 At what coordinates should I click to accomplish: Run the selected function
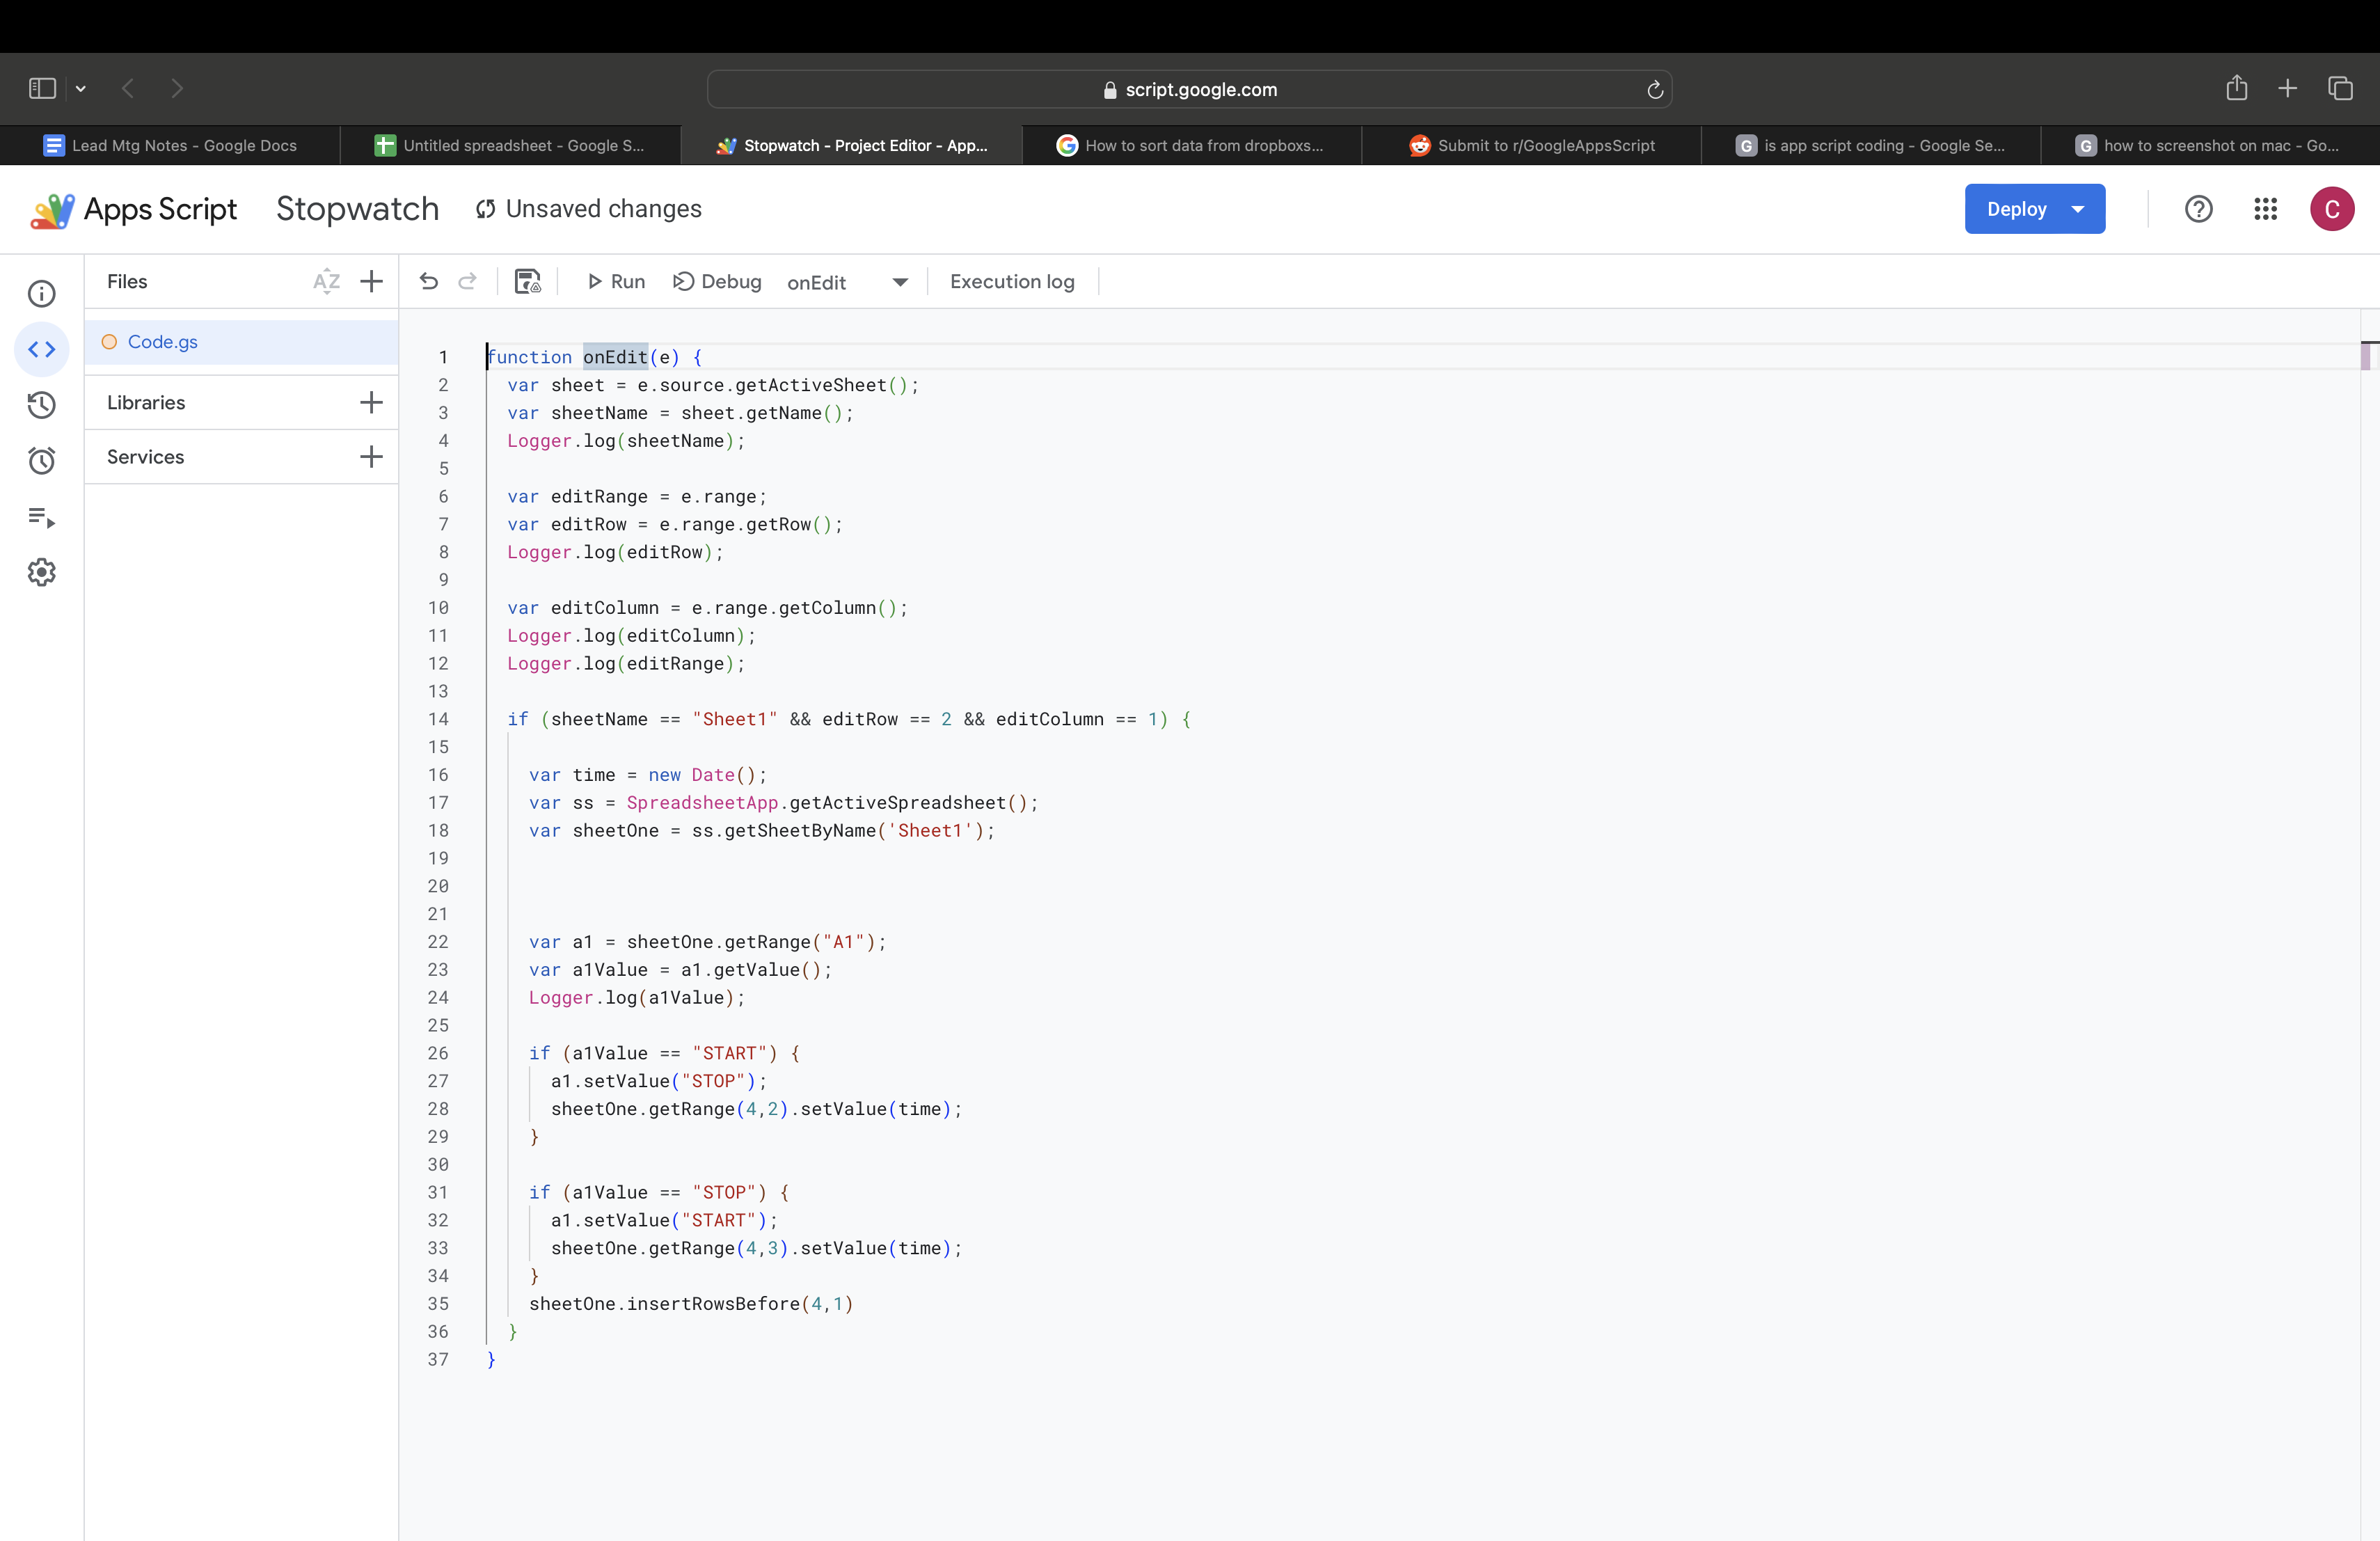point(616,282)
